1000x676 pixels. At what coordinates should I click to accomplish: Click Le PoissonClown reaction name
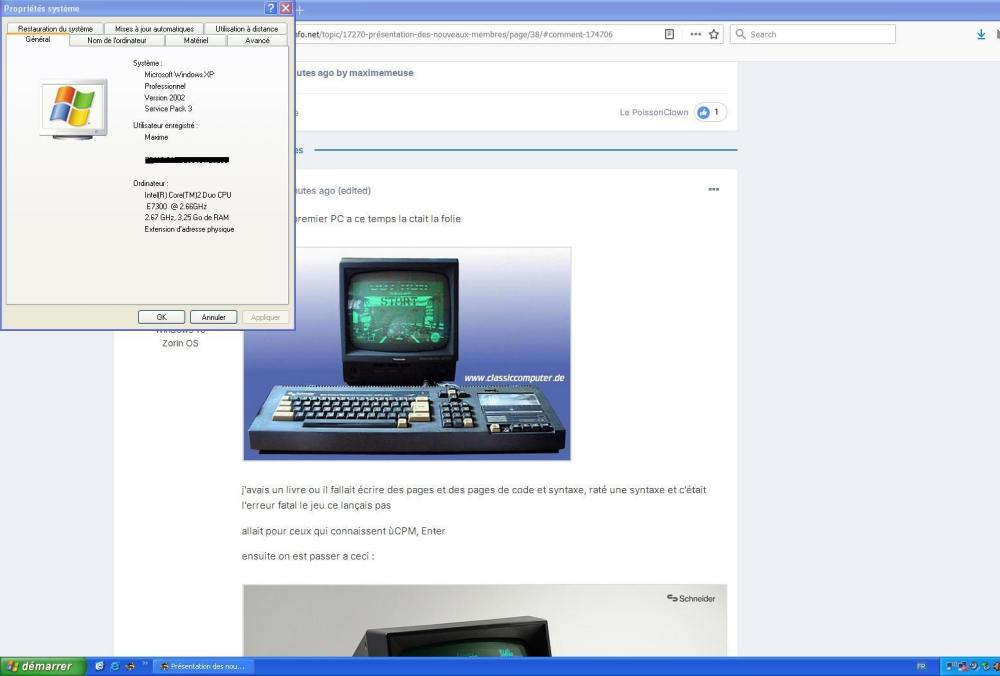click(654, 112)
